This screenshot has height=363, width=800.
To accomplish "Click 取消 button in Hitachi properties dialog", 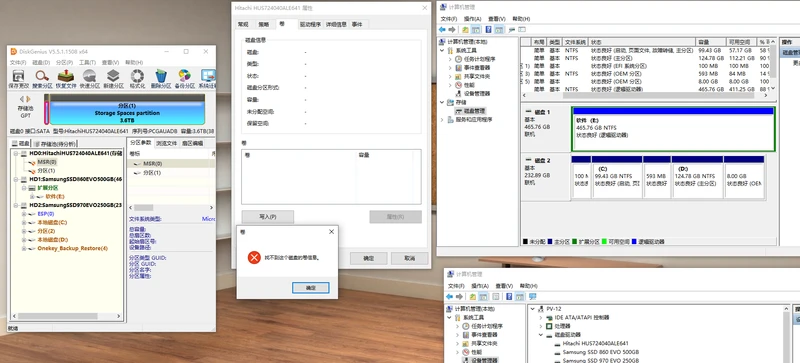I will coord(409,258).
